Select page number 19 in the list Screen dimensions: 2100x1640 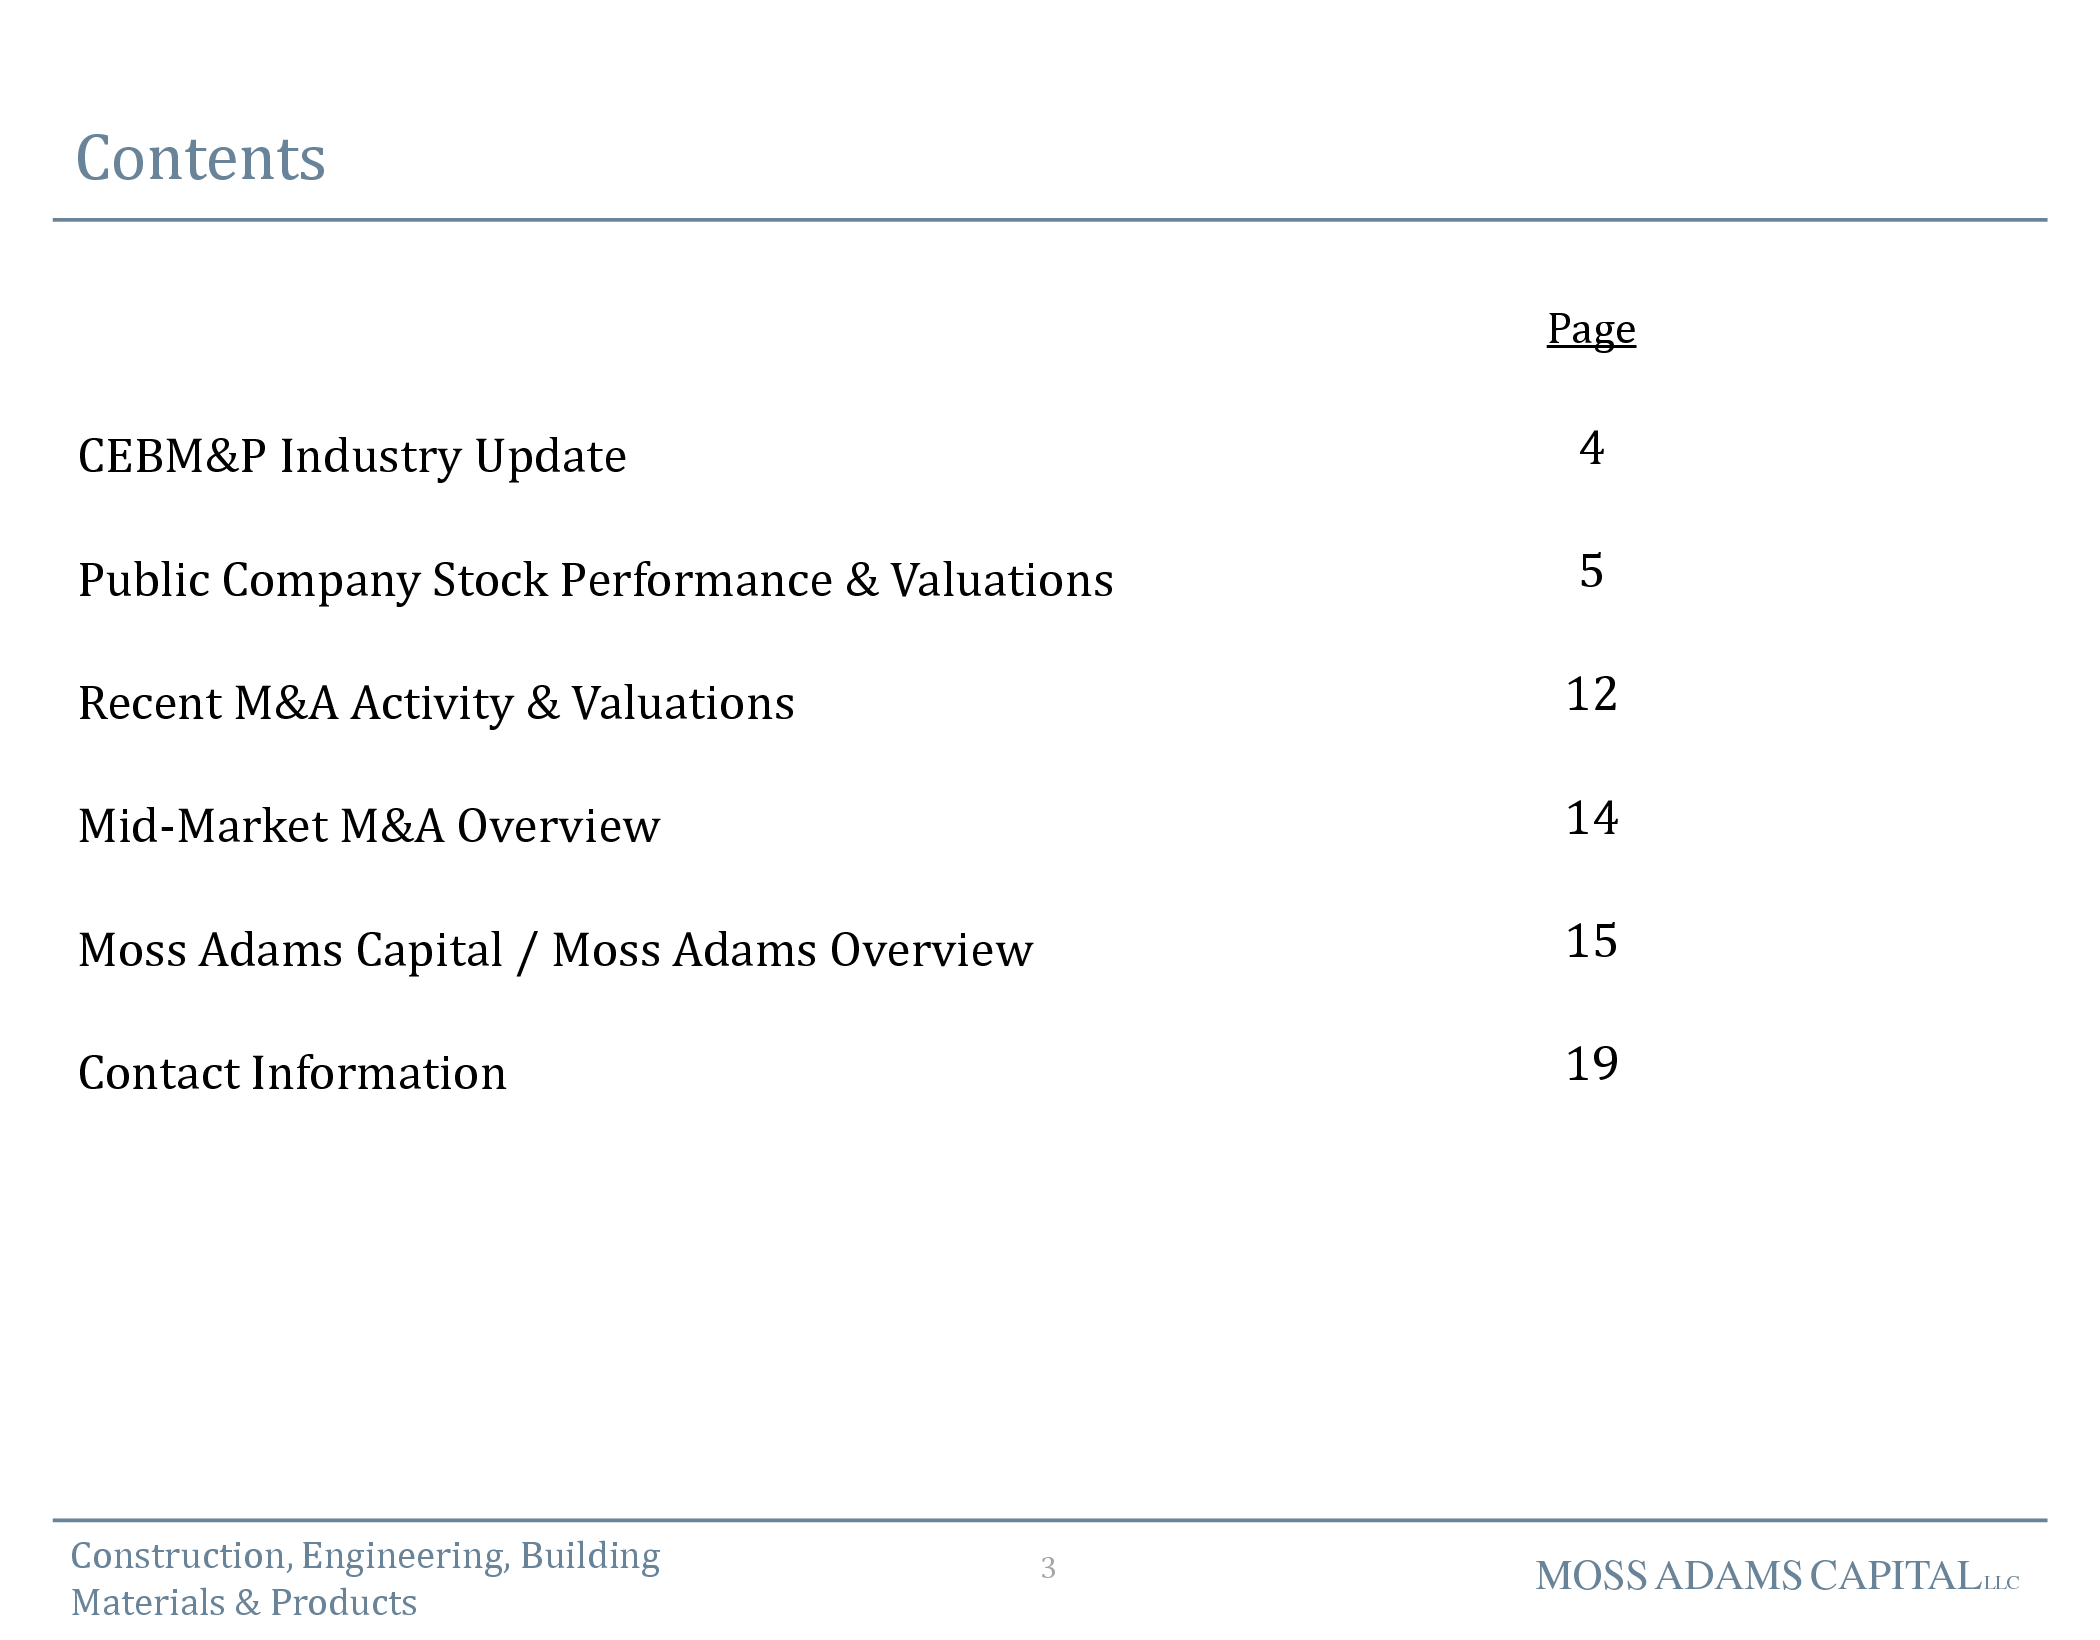click(x=1591, y=1064)
